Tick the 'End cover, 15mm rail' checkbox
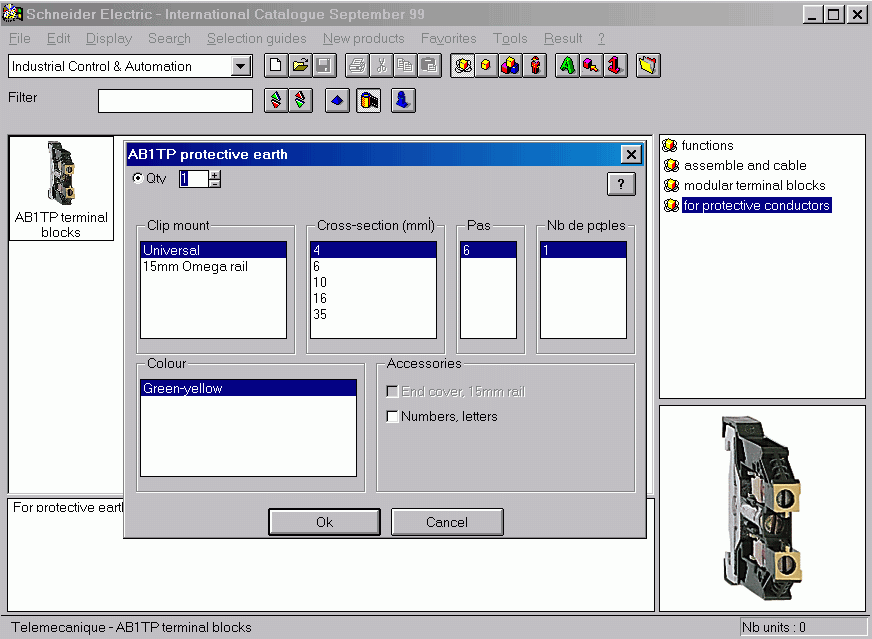 tap(392, 392)
